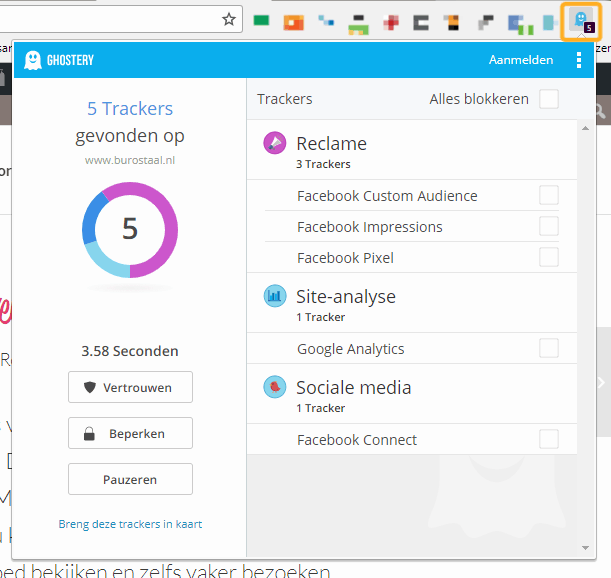The image size is (611, 578).
Task: Block Google Analytics tracker checkbox
Action: point(549,348)
